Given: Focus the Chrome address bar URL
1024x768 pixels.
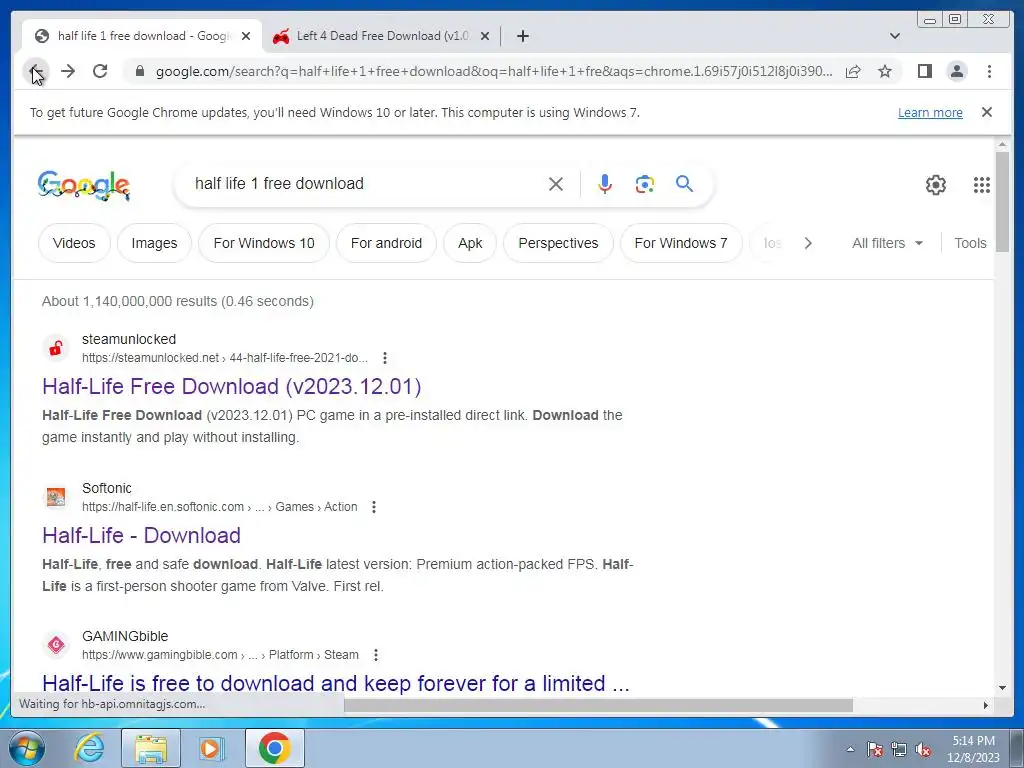Looking at the screenshot, I should [494, 71].
